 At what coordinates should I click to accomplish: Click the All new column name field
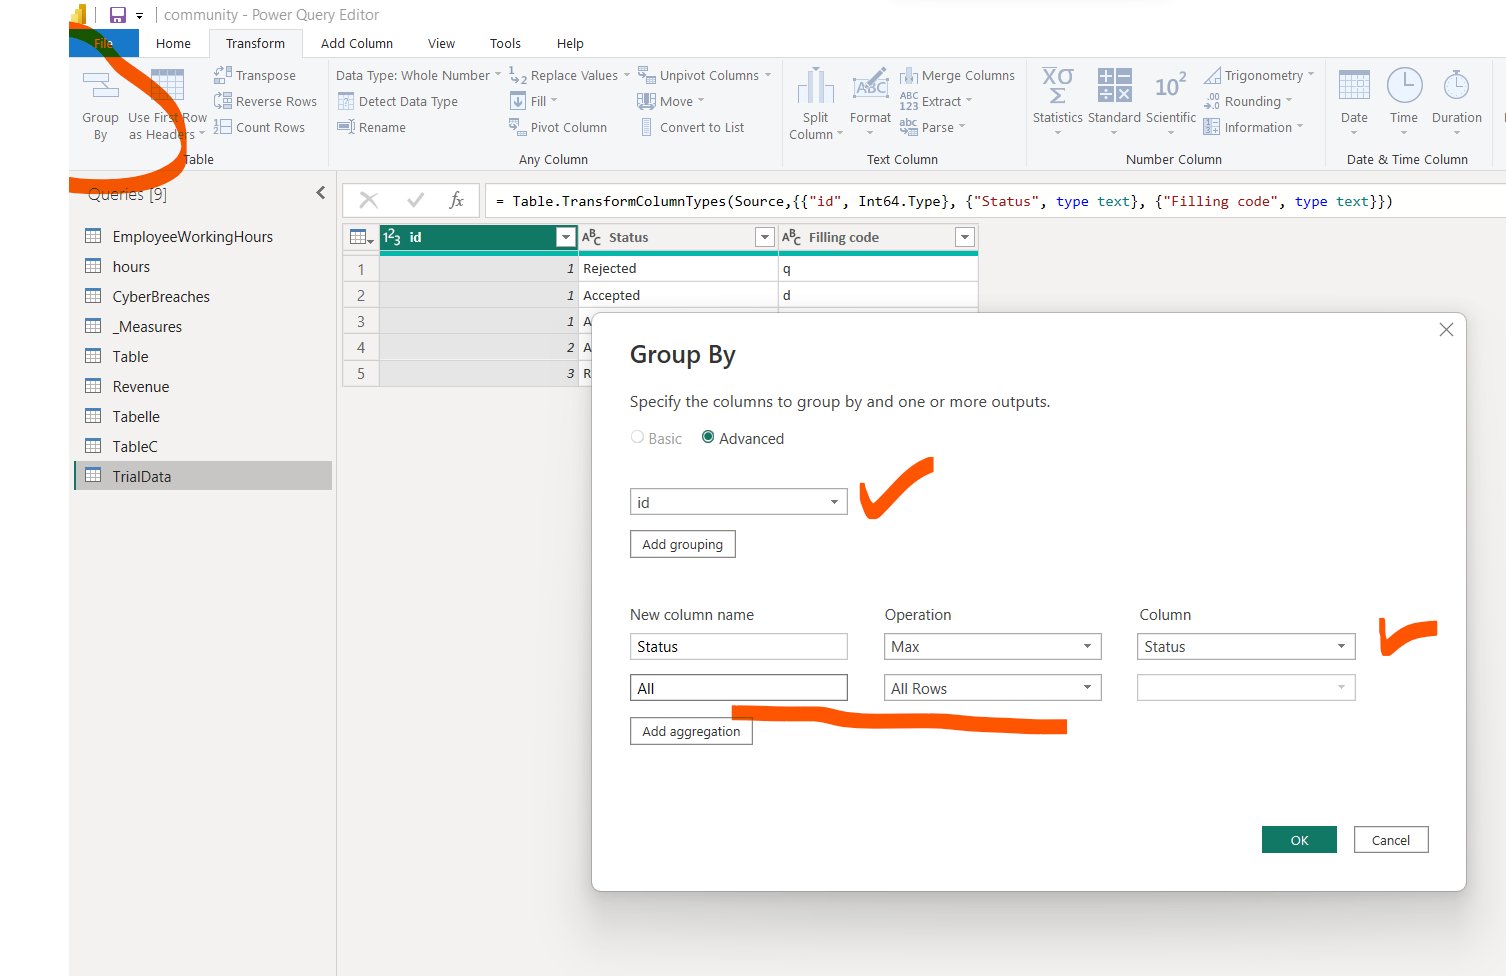tap(738, 688)
